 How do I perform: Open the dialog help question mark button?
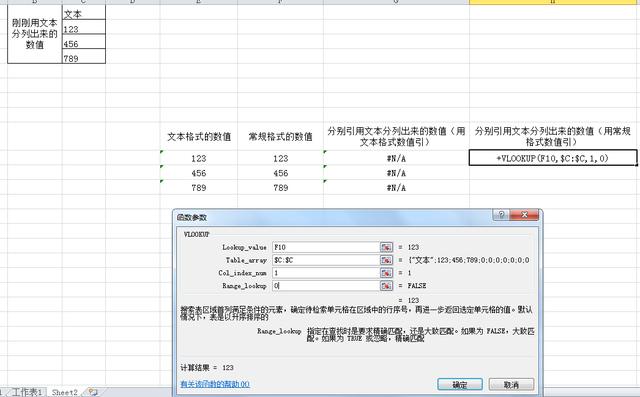click(x=501, y=215)
